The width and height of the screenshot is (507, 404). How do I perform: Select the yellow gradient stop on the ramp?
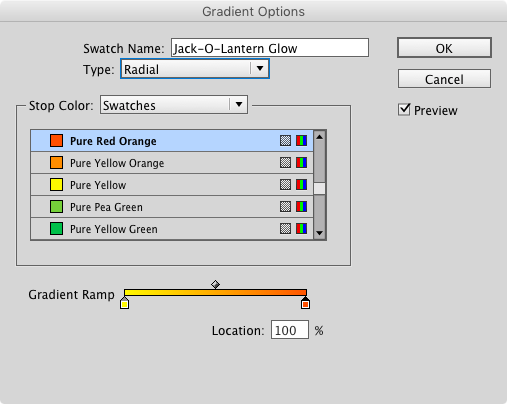(x=124, y=303)
